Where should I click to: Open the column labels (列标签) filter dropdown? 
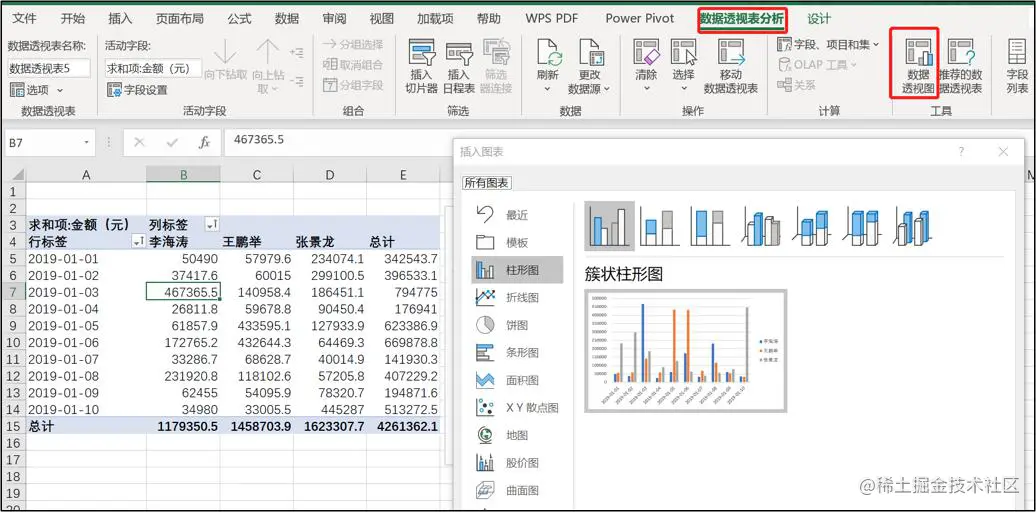pyautogui.click(x=212, y=225)
